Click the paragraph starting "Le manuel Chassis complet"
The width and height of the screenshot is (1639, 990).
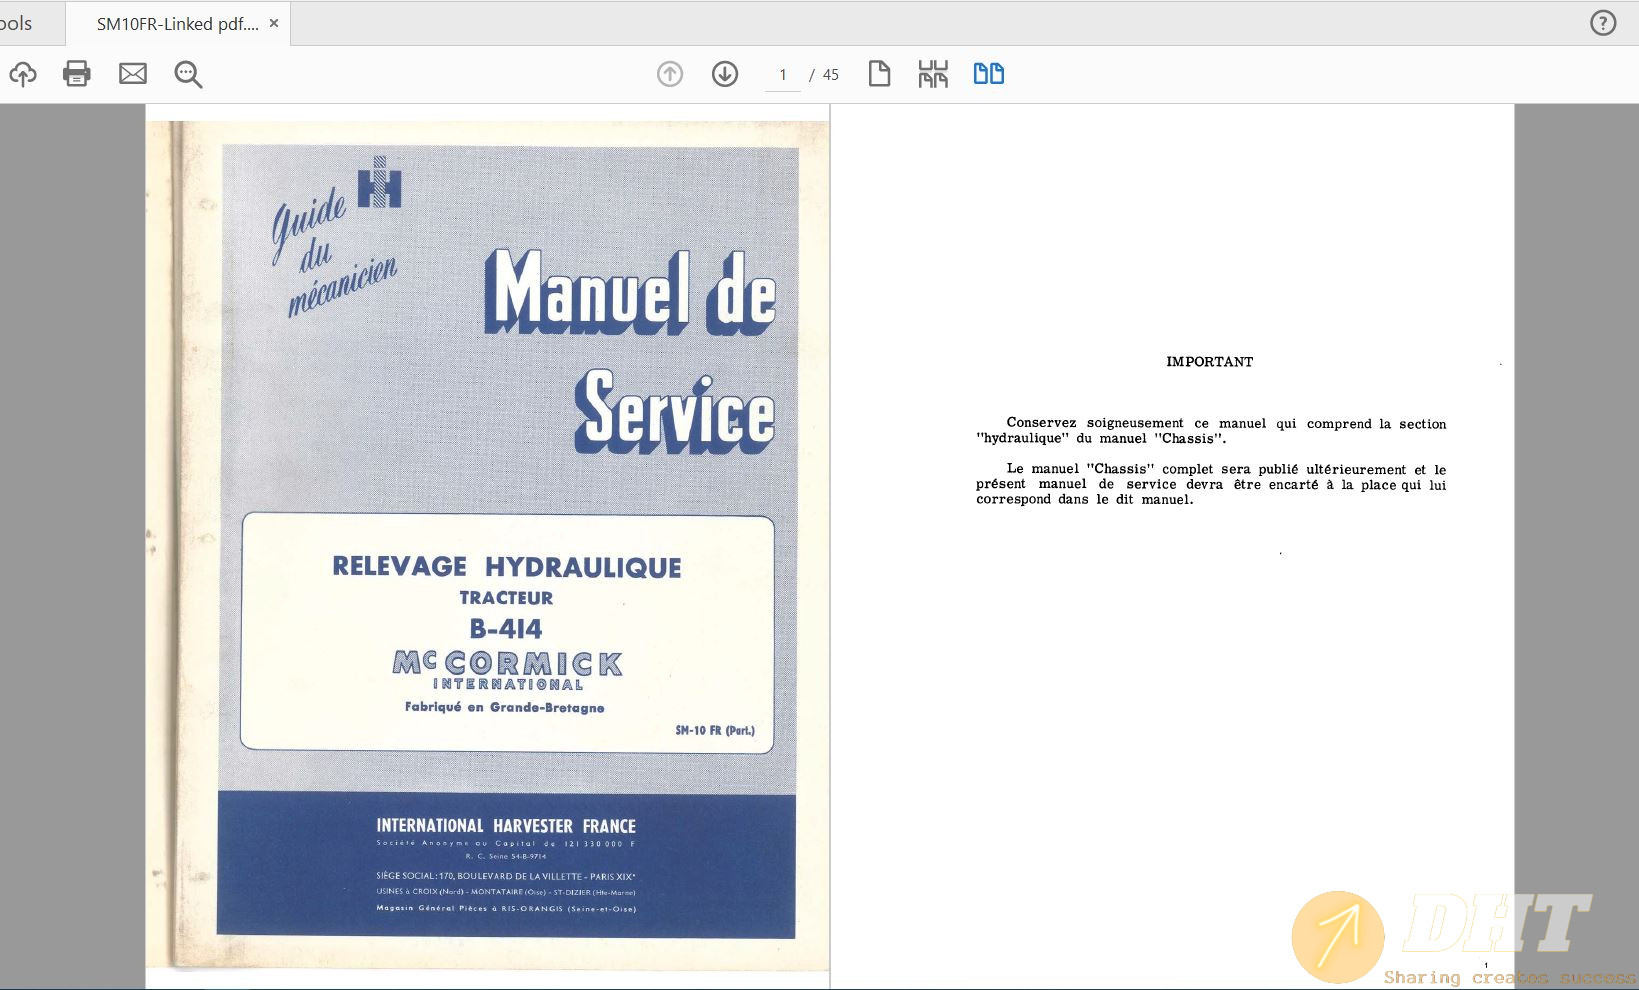(1211, 484)
